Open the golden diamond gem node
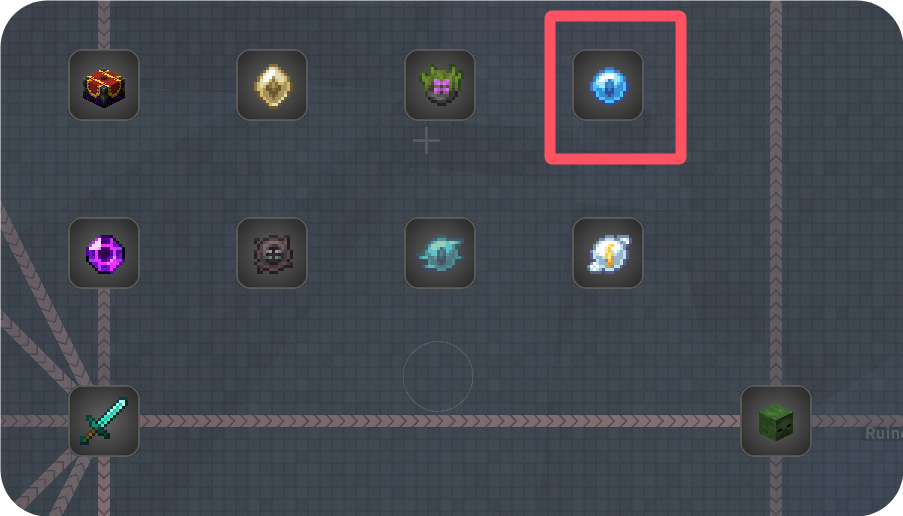Image resolution: width=903 pixels, height=516 pixels. click(272, 85)
